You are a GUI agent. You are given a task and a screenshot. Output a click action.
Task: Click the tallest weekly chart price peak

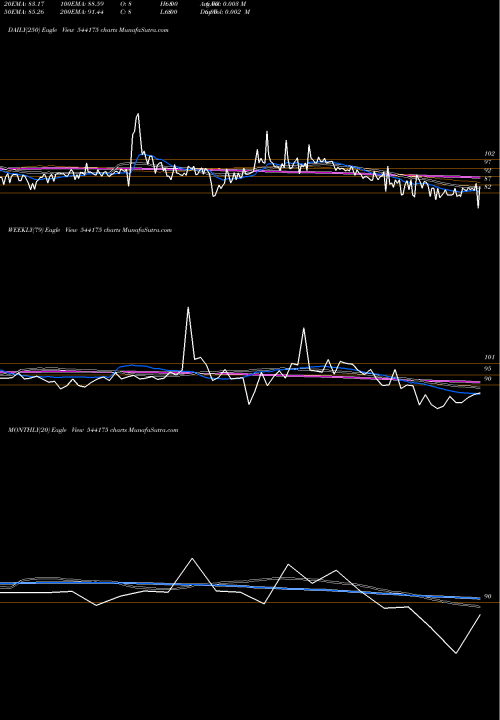pyautogui.click(x=188, y=308)
